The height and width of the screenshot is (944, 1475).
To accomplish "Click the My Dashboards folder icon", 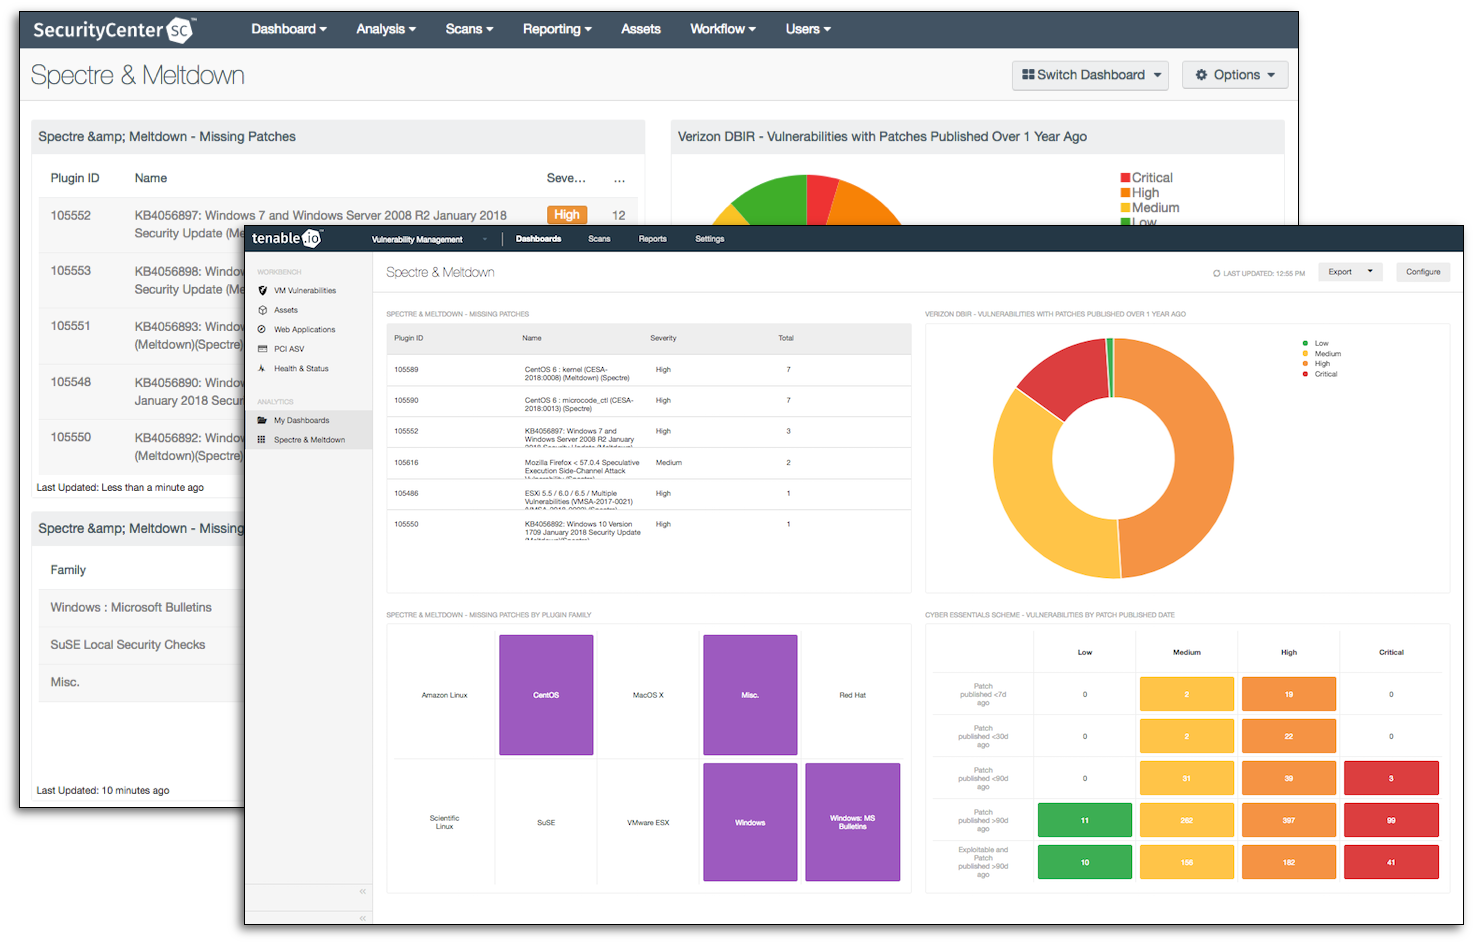I will point(263,420).
